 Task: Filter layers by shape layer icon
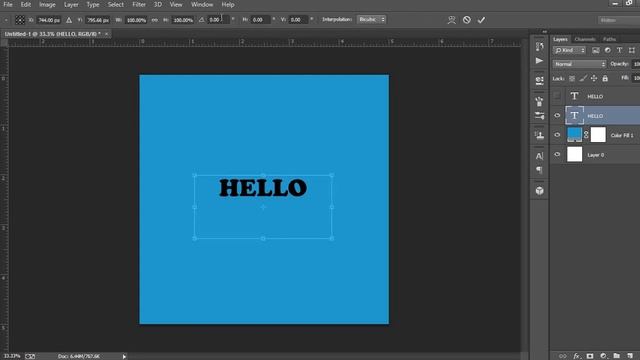(632, 50)
